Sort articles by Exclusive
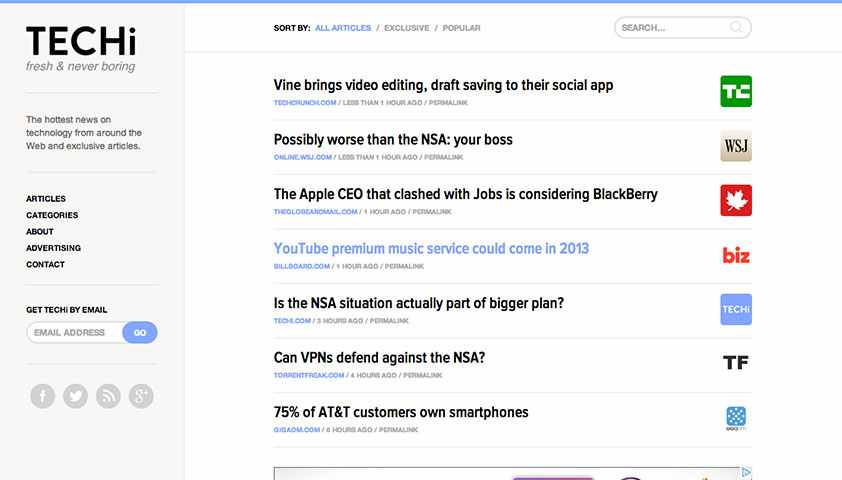The width and height of the screenshot is (842, 480). [x=406, y=28]
